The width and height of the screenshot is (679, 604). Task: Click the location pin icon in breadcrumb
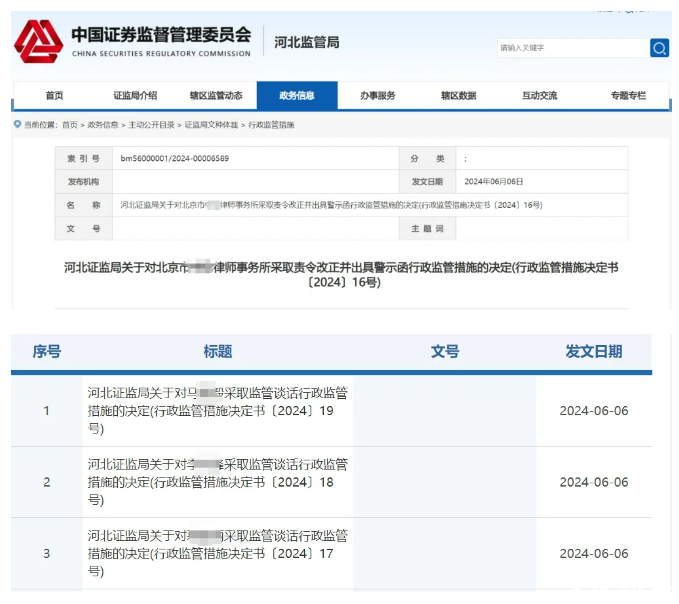17,125
